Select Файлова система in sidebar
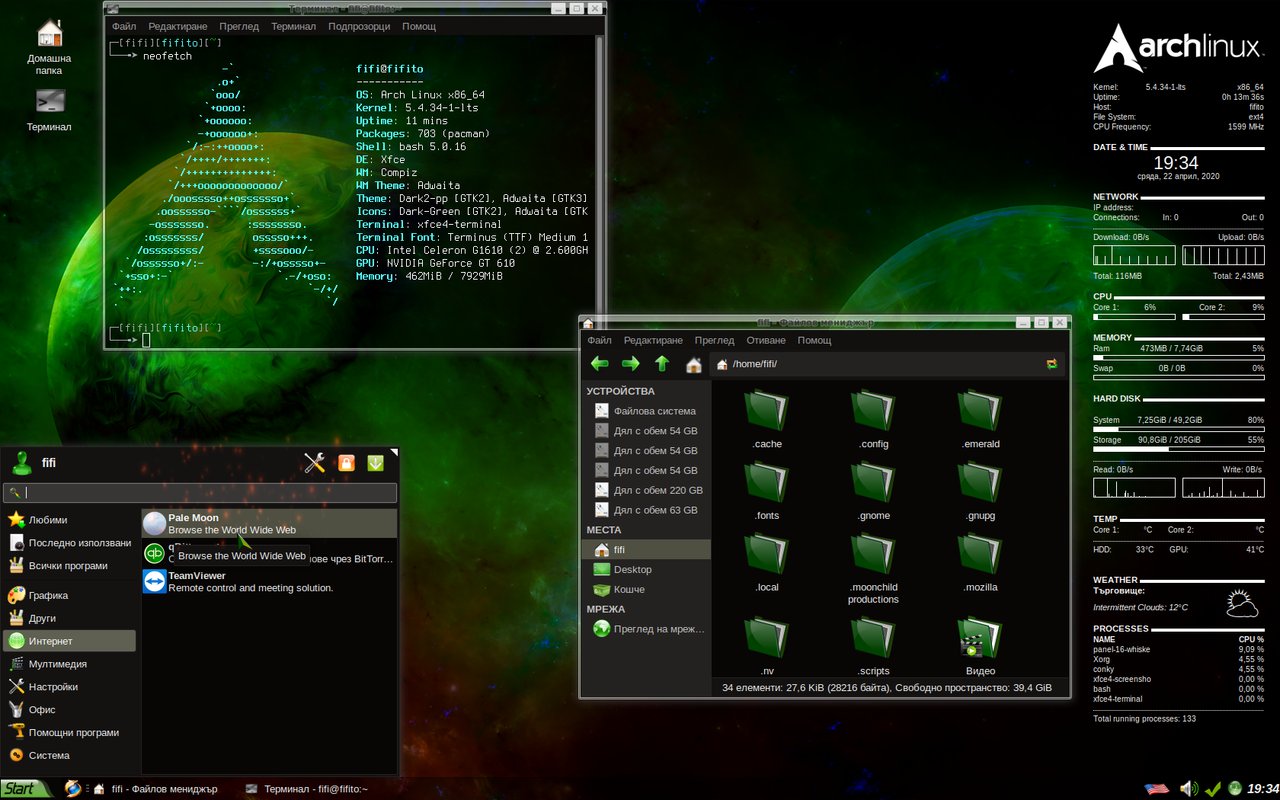 click(x=646, y=411)
